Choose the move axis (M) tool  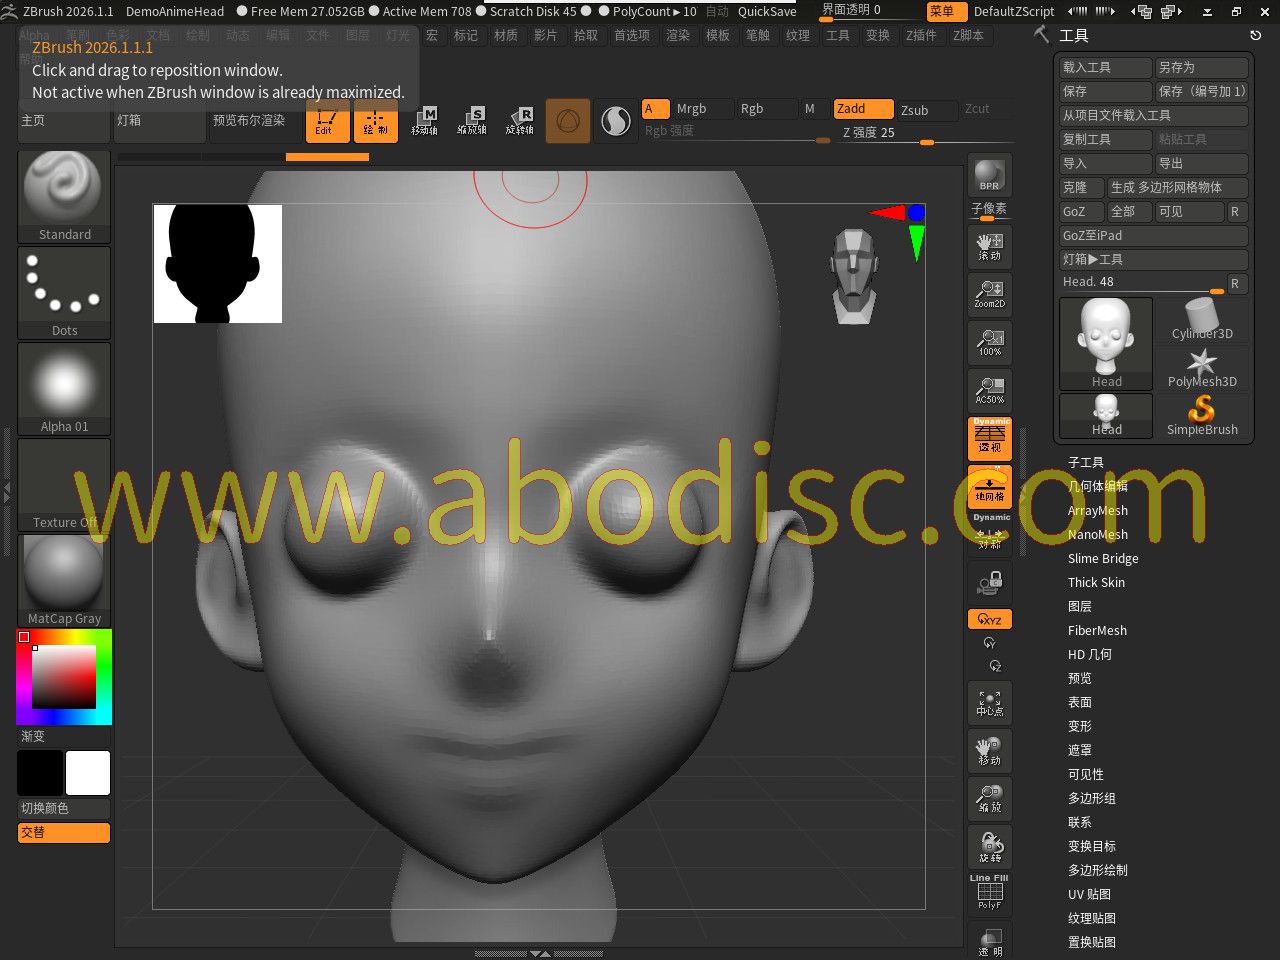pos(424,121)
